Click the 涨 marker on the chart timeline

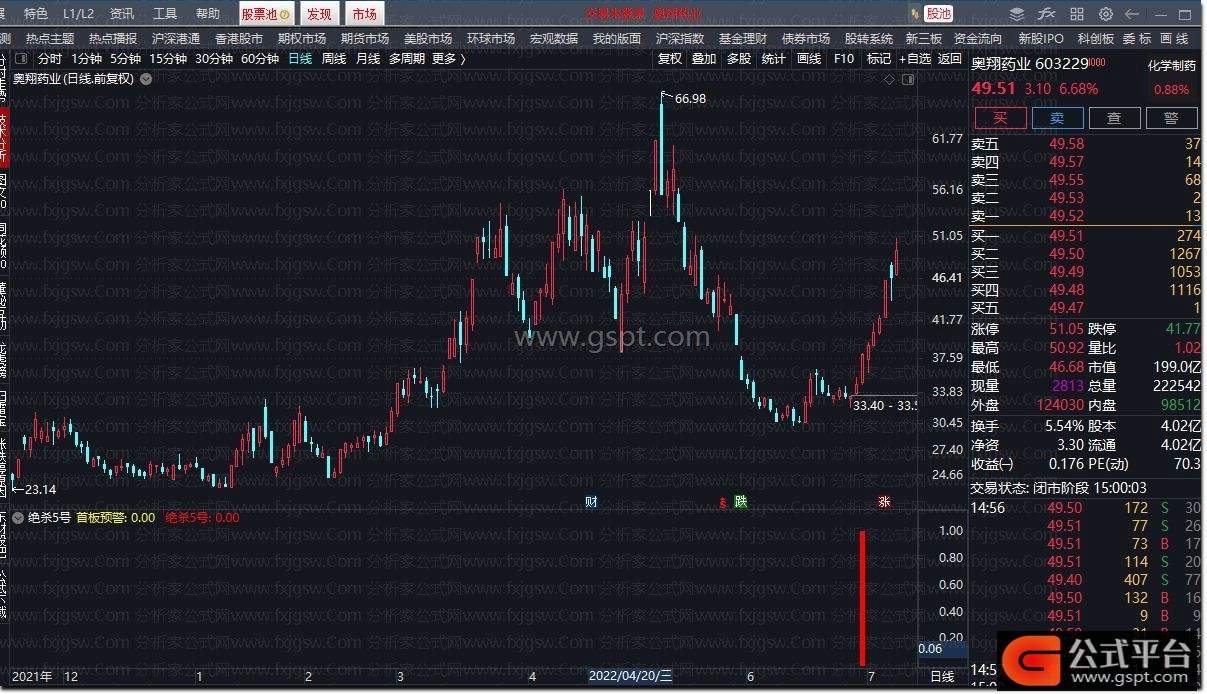click(x=884, y=502)
